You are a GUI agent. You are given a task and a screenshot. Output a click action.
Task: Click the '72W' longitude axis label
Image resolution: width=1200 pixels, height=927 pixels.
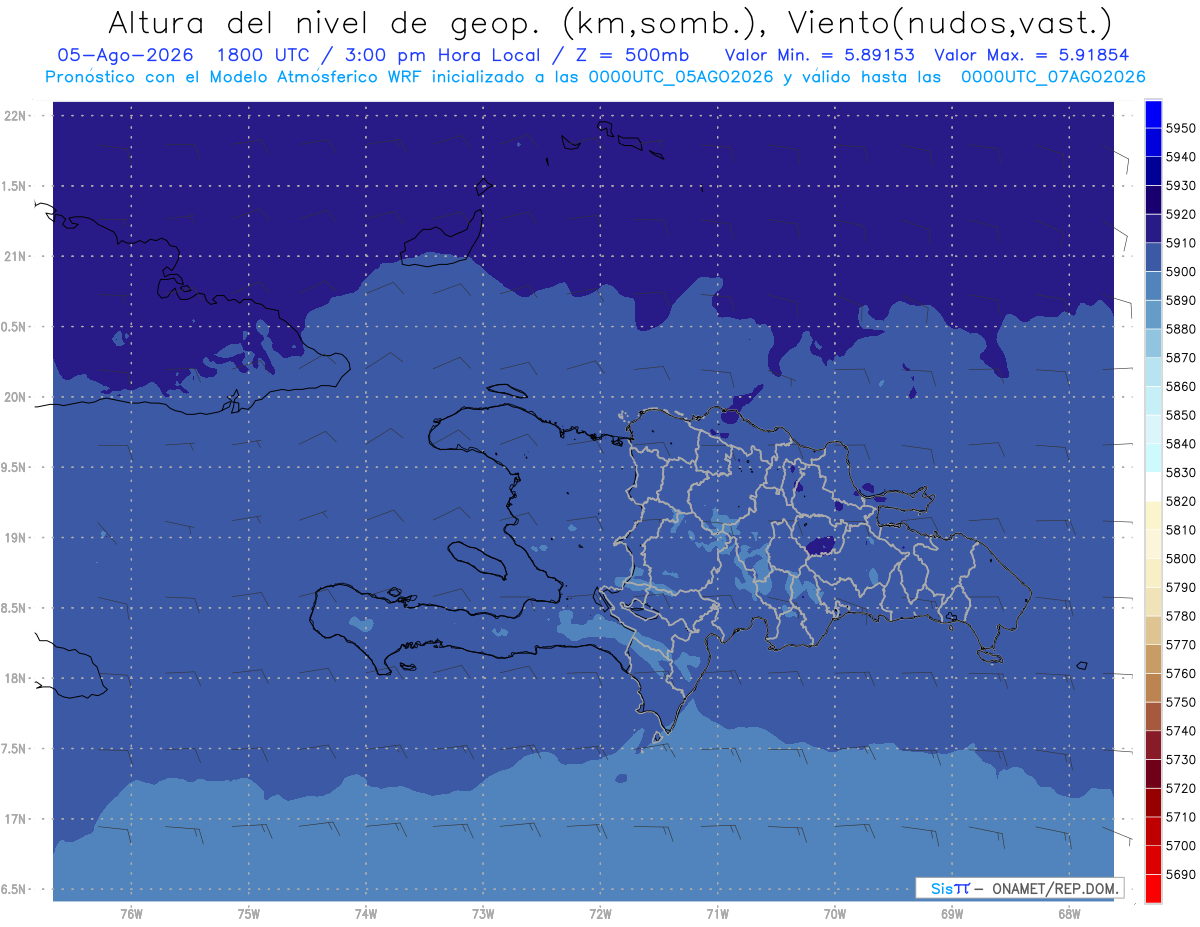tap(600, 914)
